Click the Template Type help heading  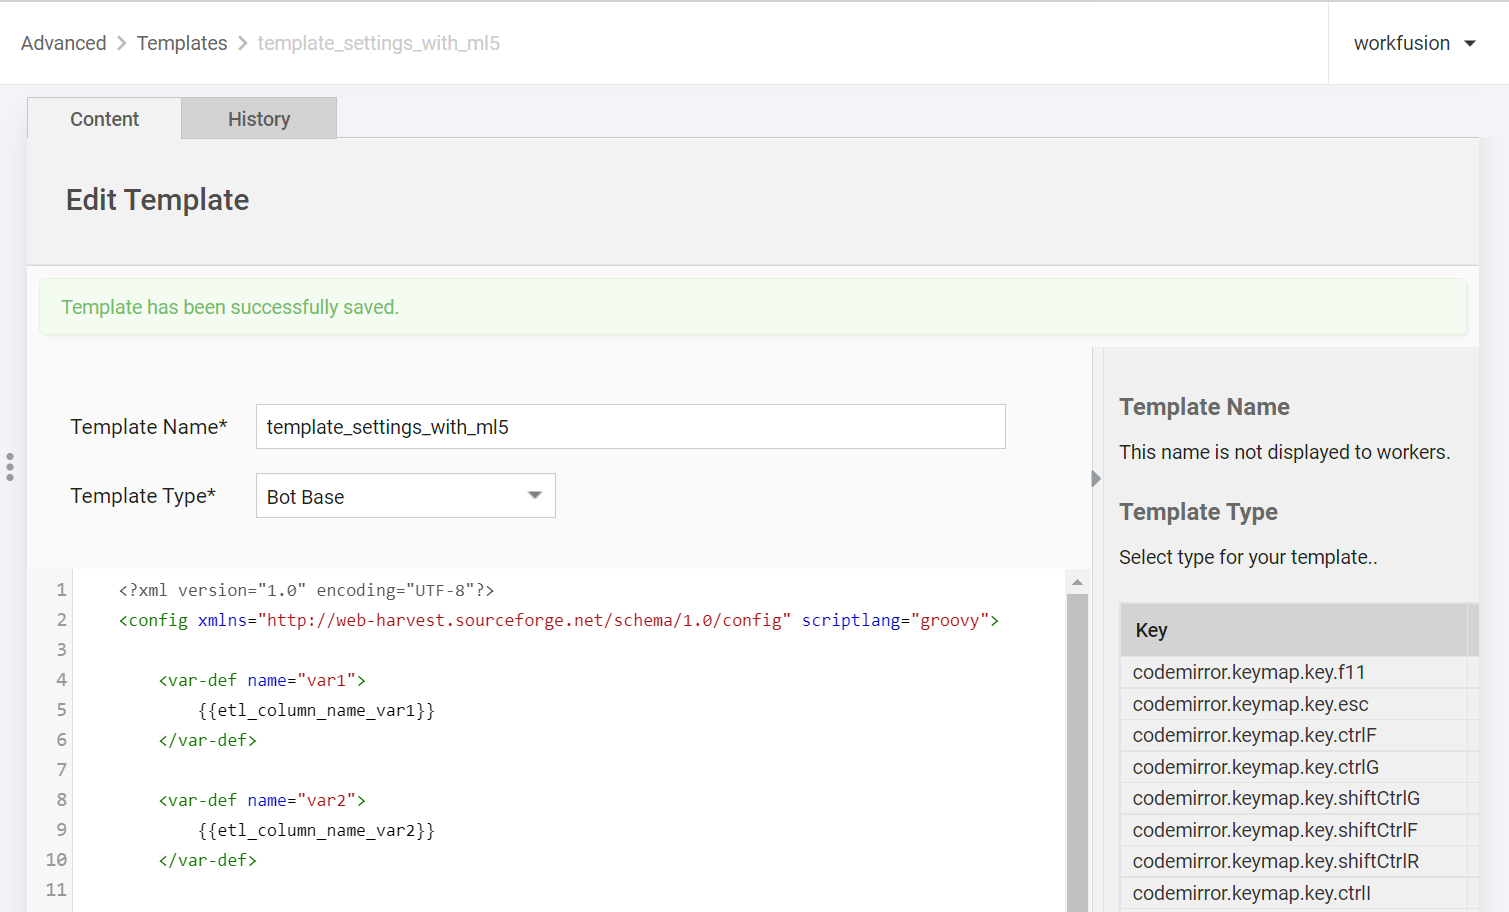coord(1198,512)
